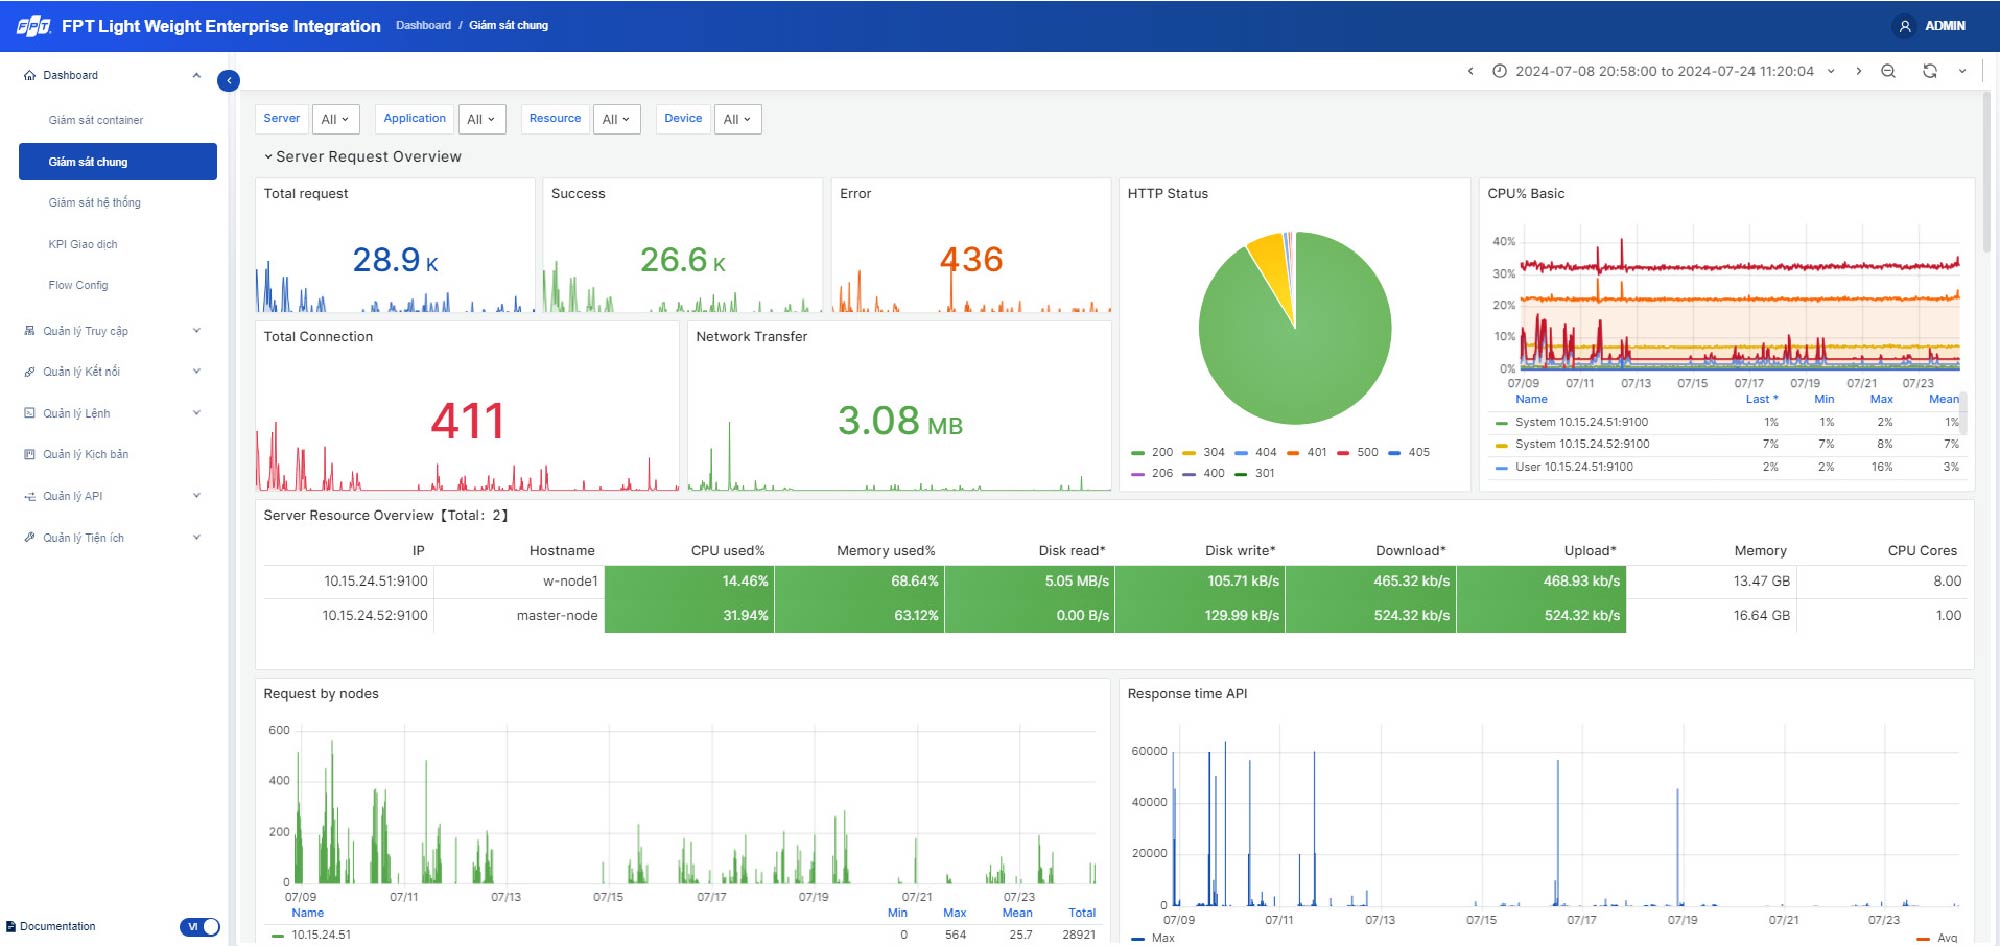The image size is (2000, 946).
Task: Collapse the sidebar with the round arrow button
Action: [x=228, y=81]
